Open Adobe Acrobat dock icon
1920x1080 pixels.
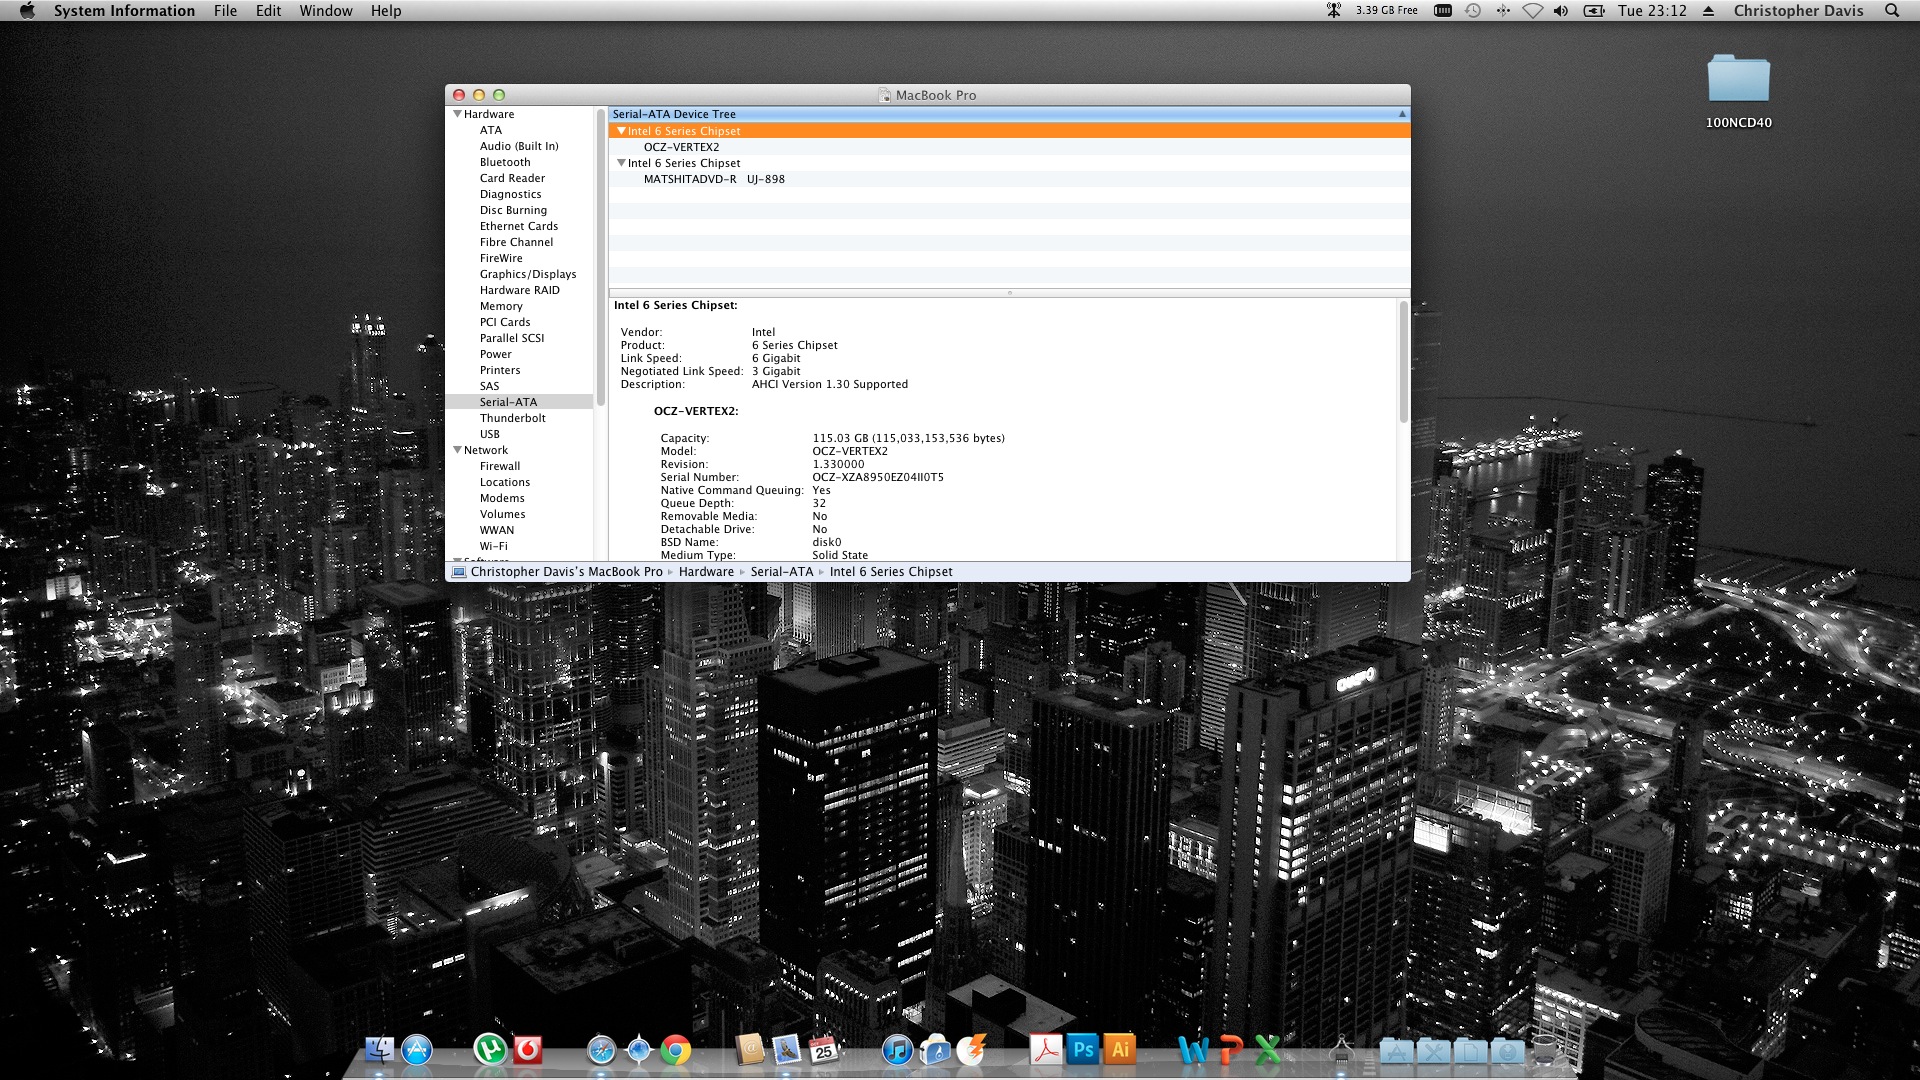click(x=1045, y=1049)
